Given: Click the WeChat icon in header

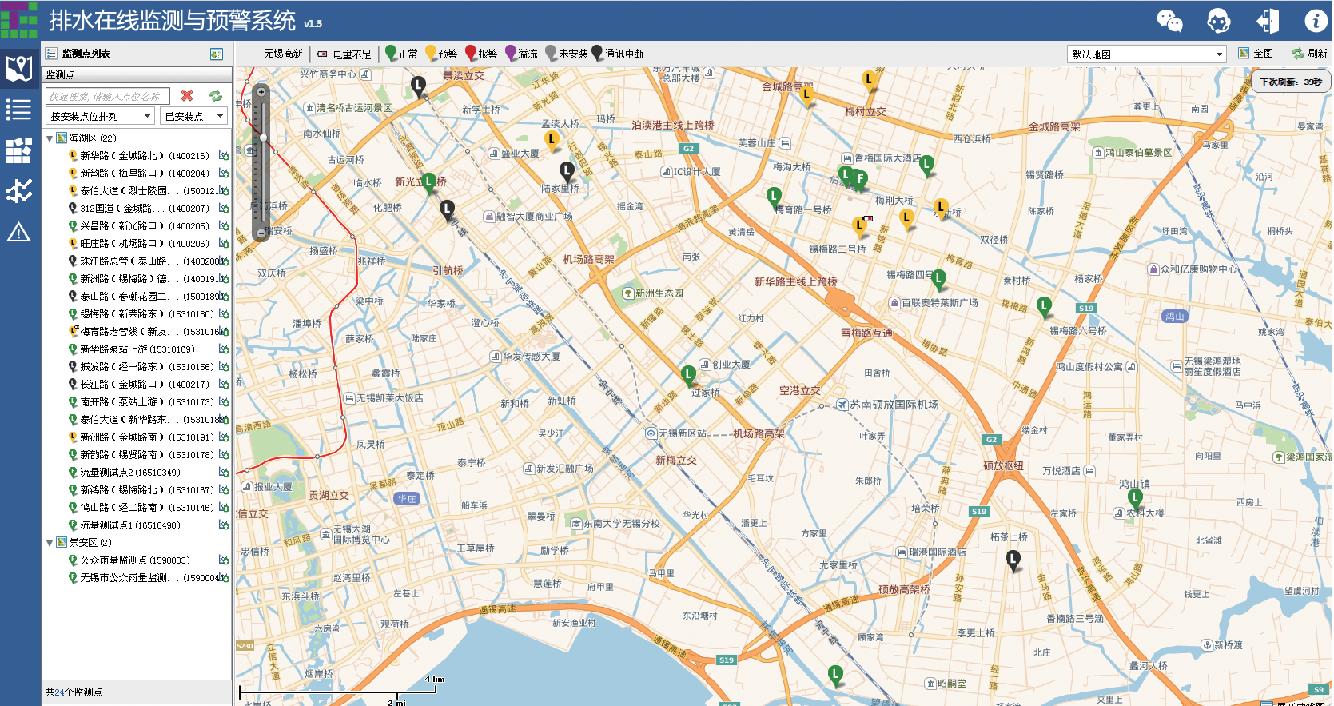Looking at the screenshot, I should click(x=1170, y=20).
